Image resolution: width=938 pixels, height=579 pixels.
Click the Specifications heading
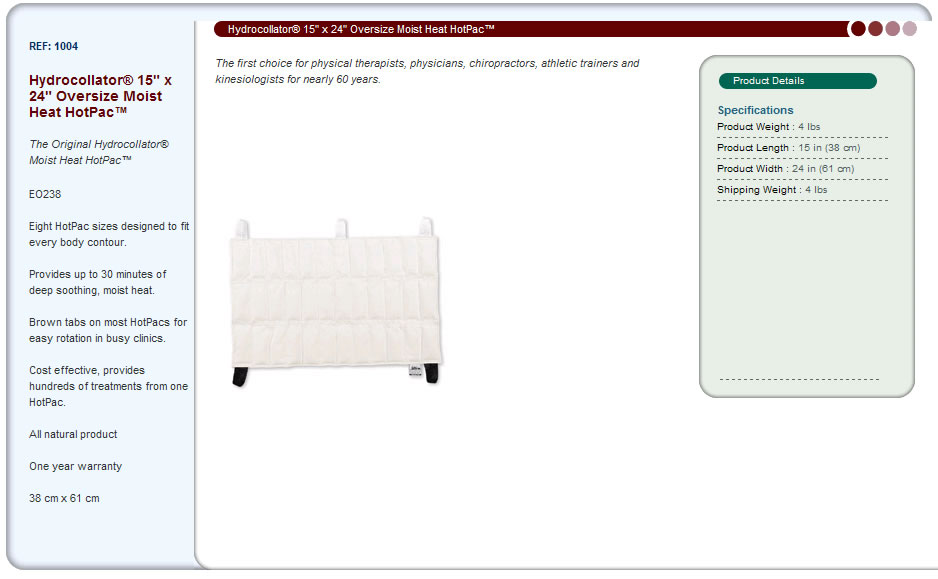point(756,110)
